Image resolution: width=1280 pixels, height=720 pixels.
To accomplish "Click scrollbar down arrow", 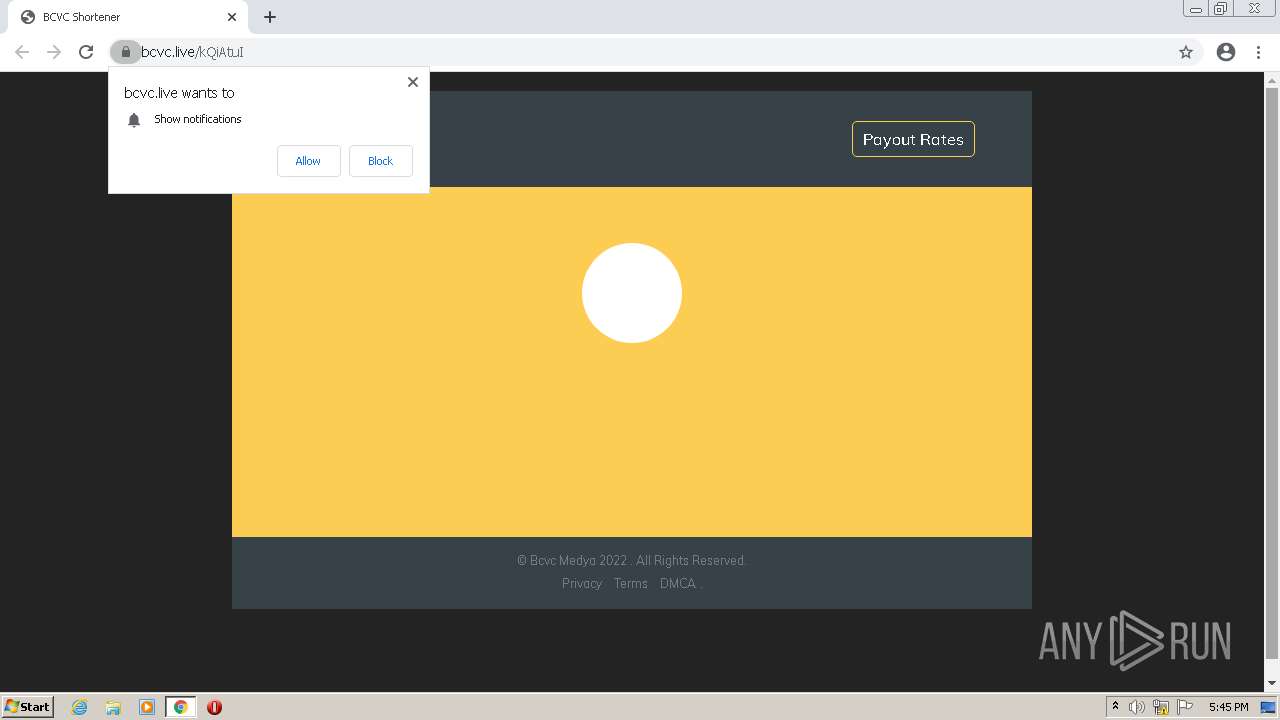I will 1272,683.
